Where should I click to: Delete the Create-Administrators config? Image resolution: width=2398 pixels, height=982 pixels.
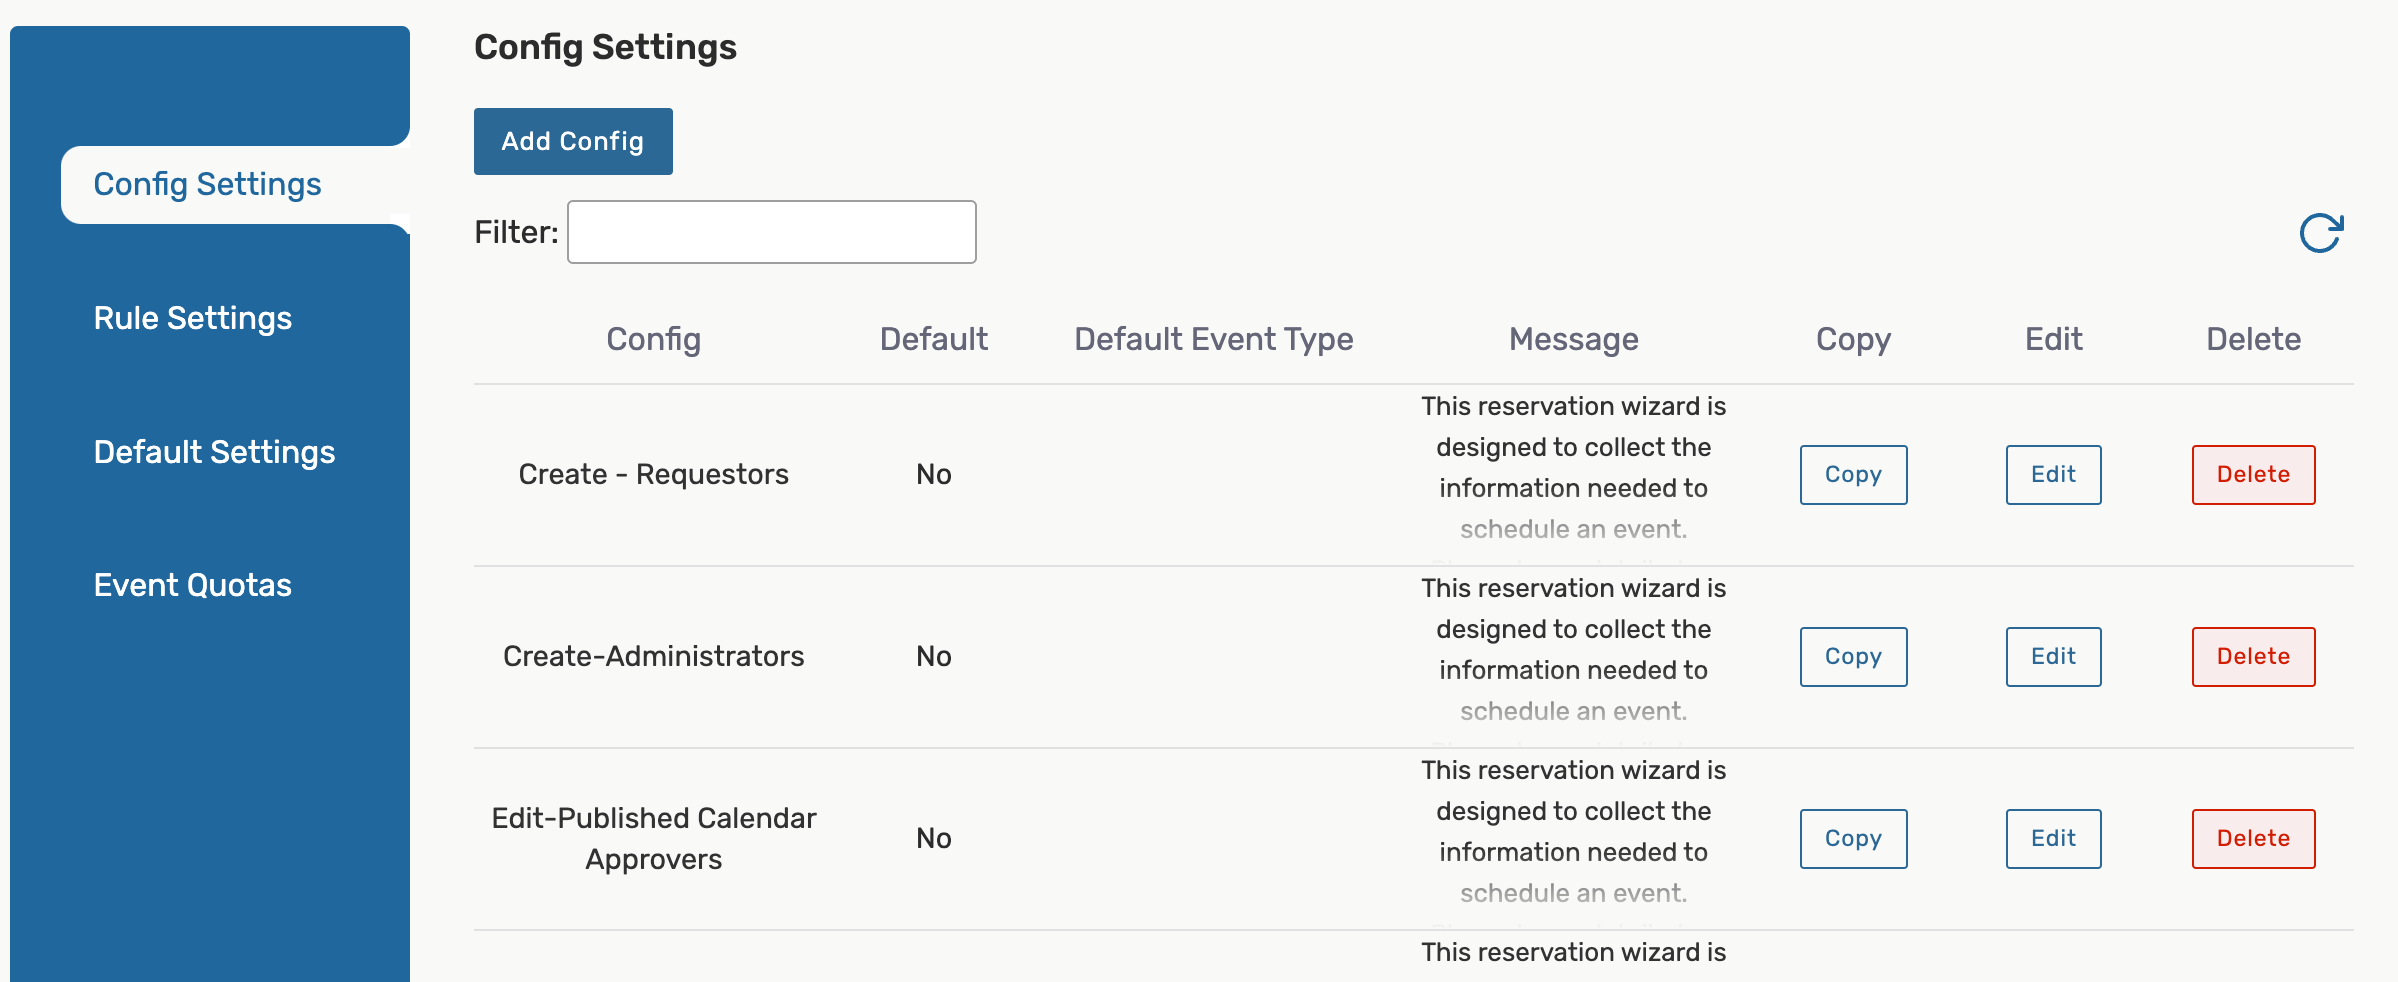pyautogui.click(x=2253, y=657)
